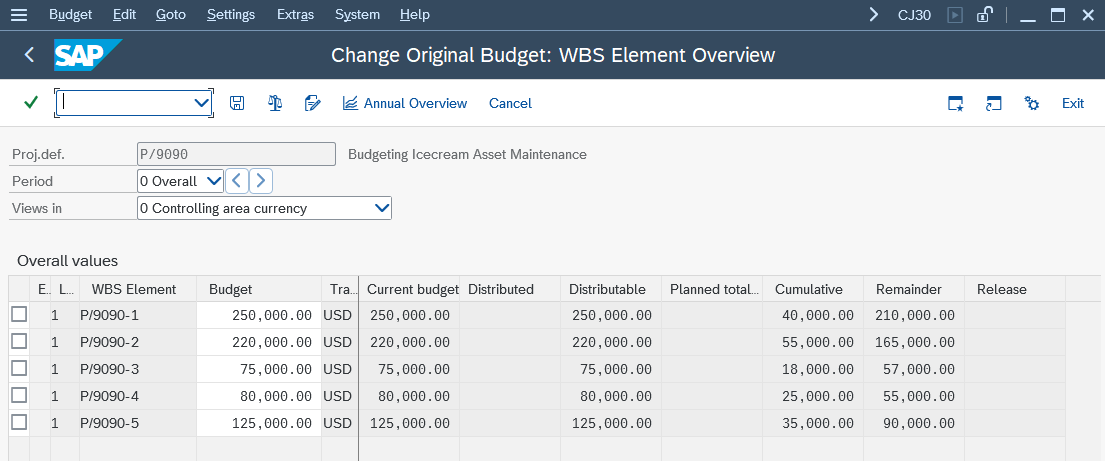Click the Remainder column header

(913, 289)
